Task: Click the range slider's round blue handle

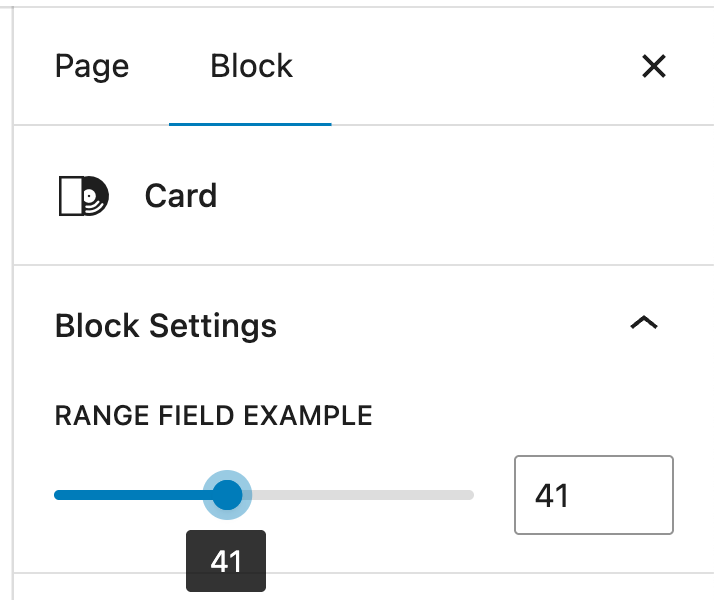Action: [228, 494]
